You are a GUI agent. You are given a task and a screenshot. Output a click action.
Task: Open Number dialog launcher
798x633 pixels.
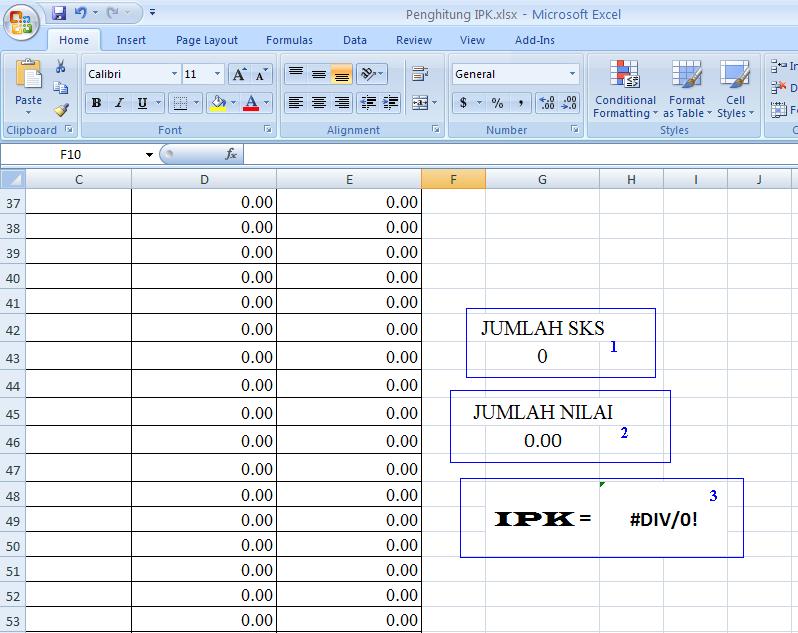click(575, 129)
